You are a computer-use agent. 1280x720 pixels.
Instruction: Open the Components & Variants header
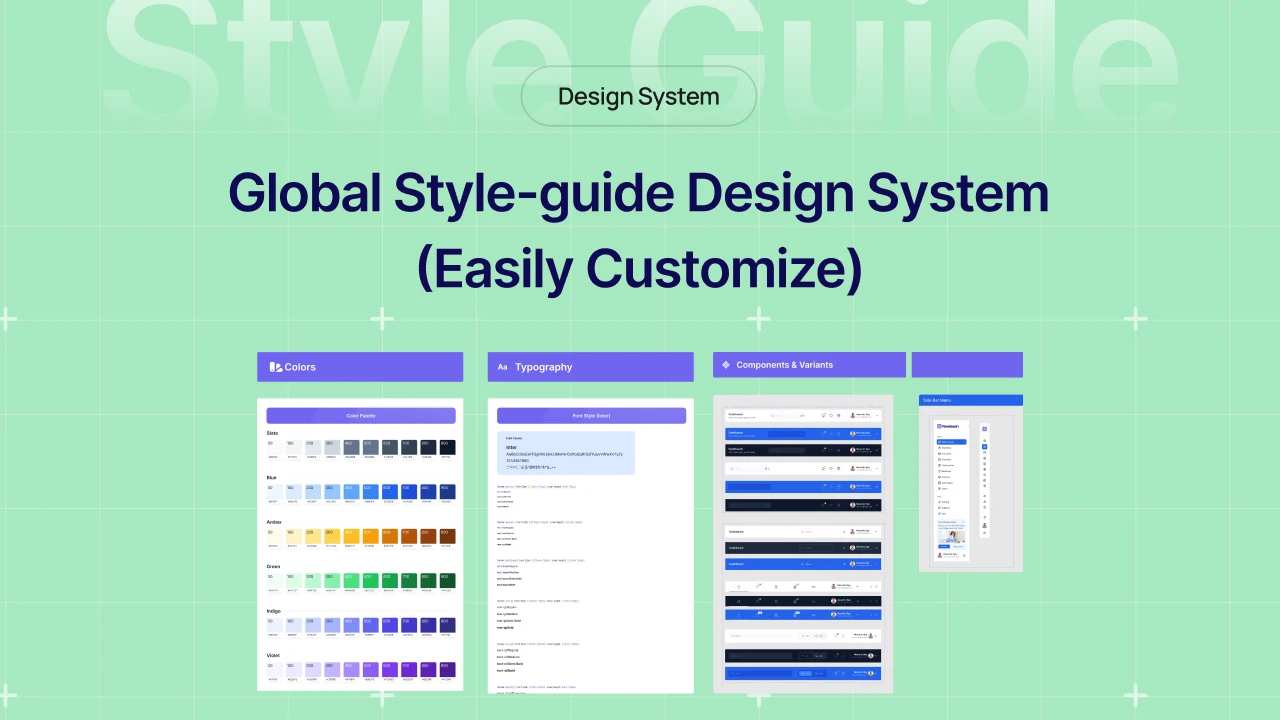pyautogui.click(x=809, y=365)
